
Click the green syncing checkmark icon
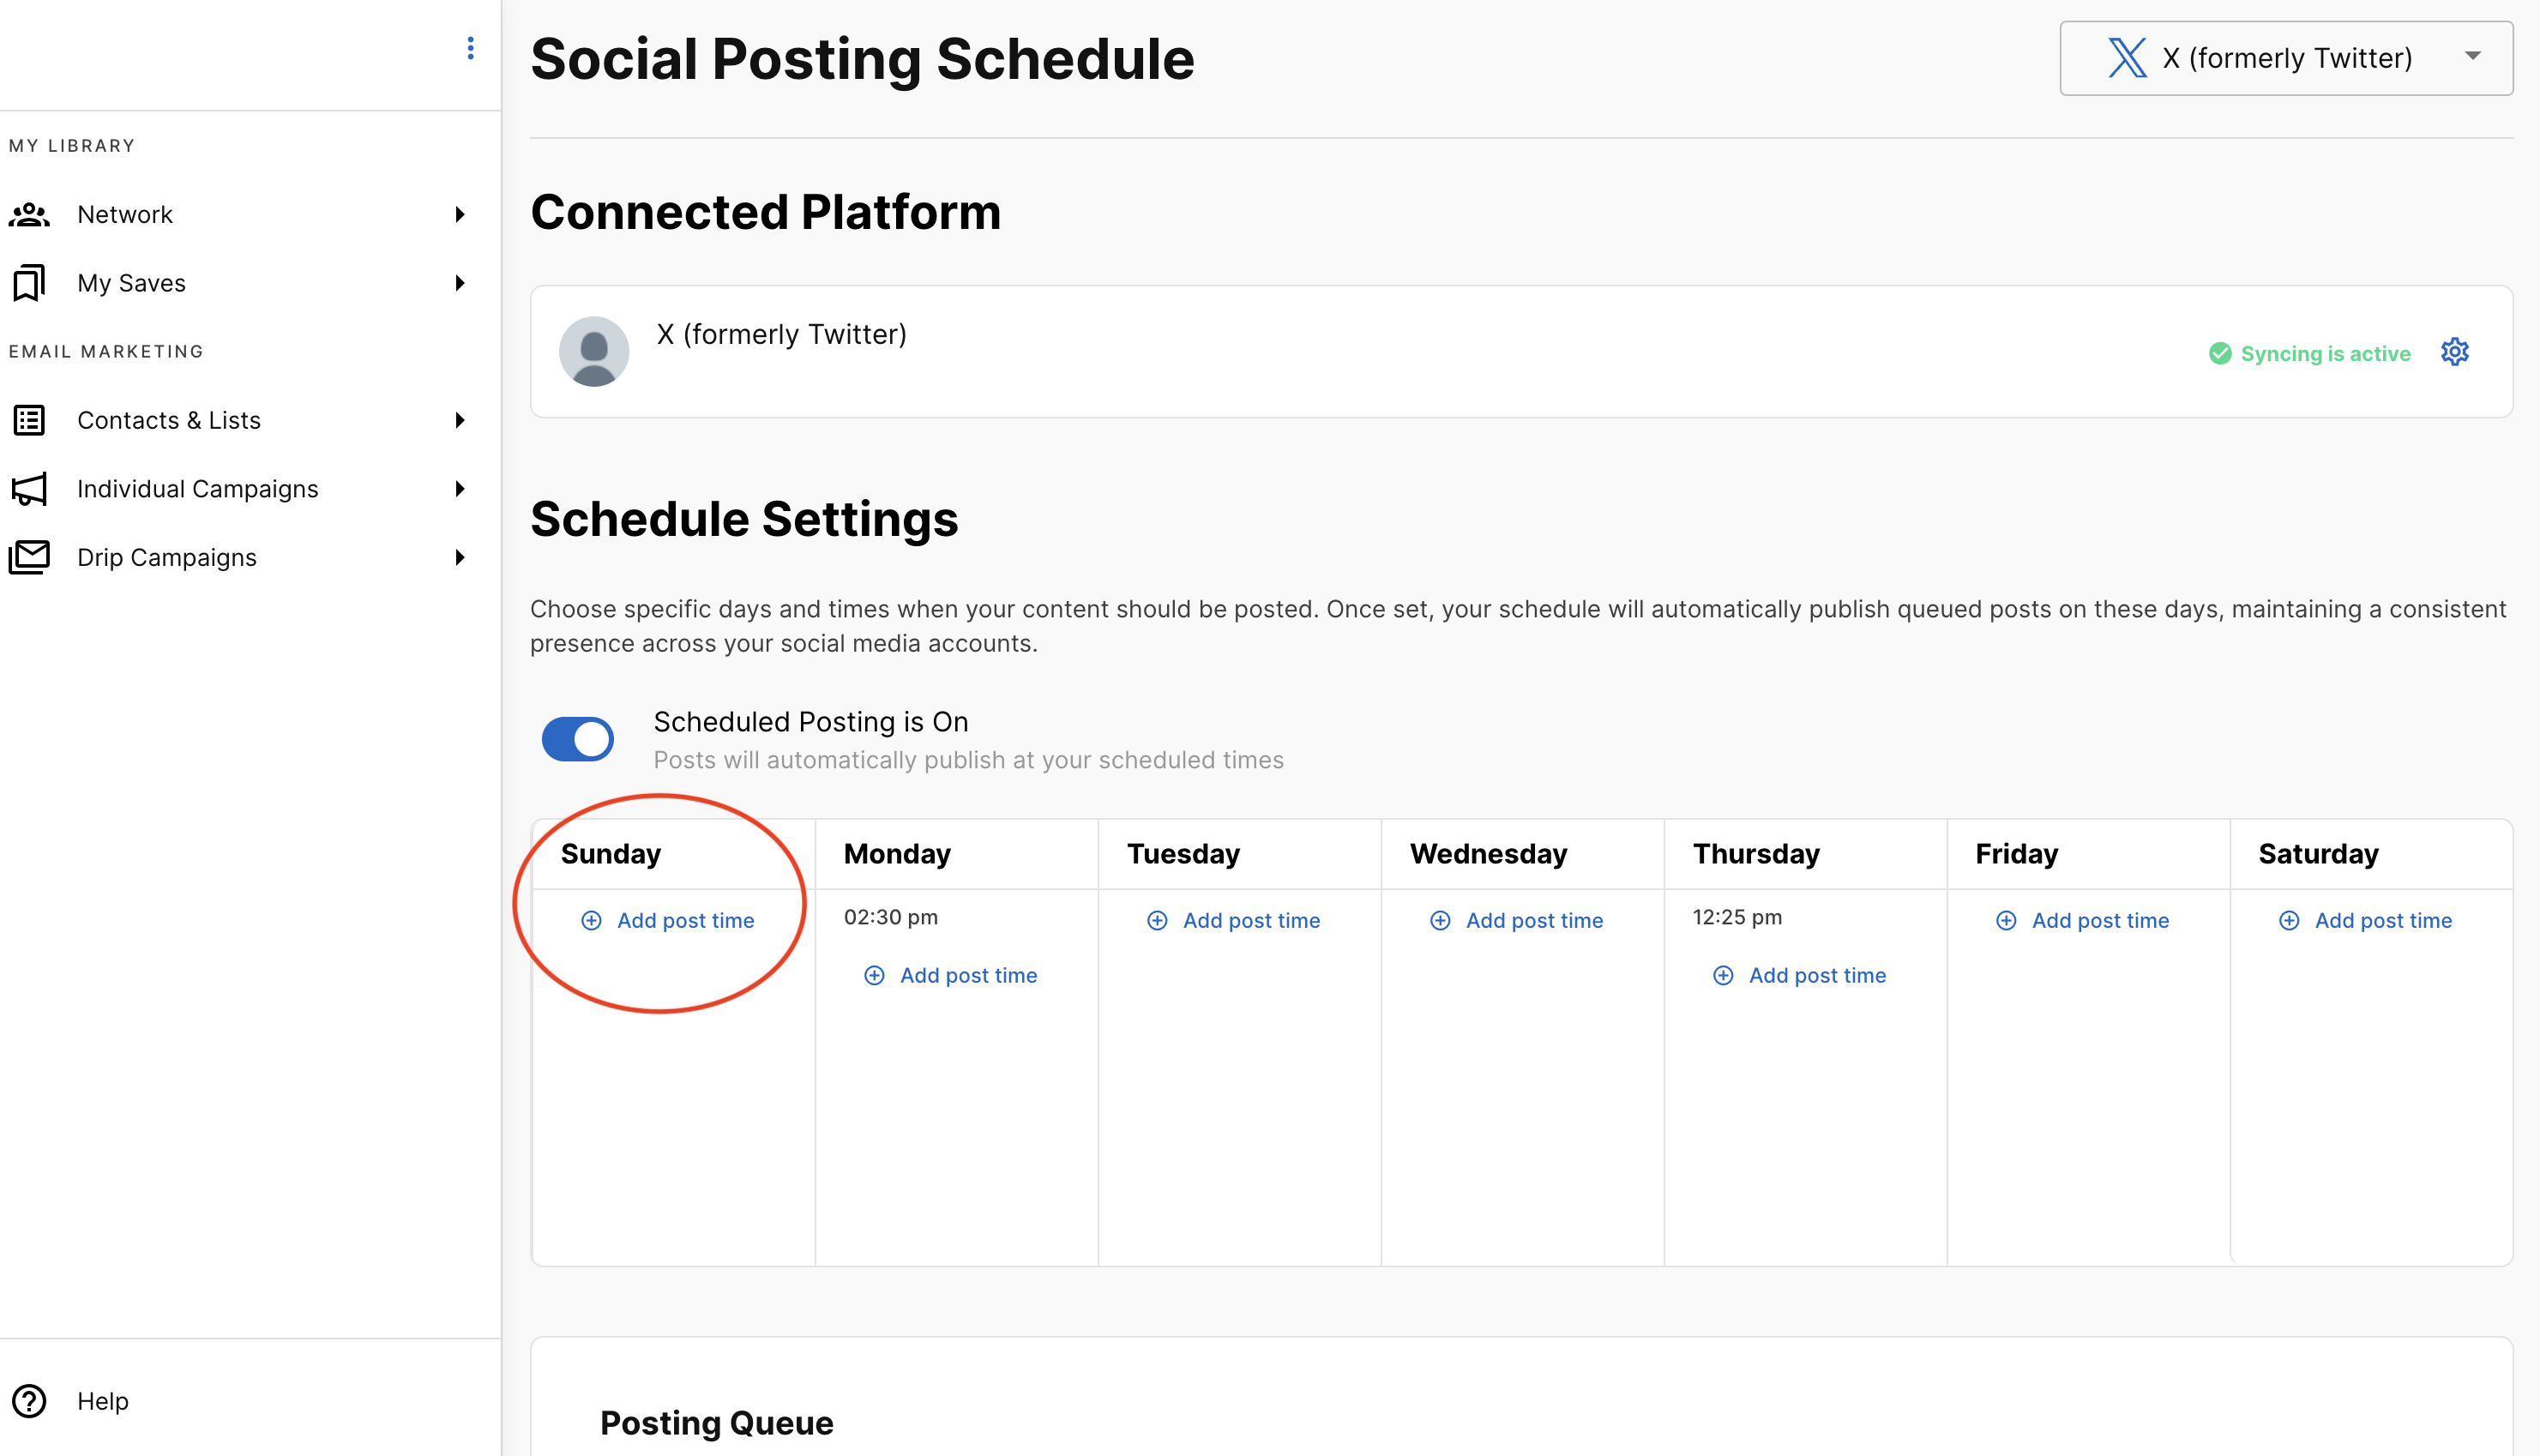[x=2220, y=353]
